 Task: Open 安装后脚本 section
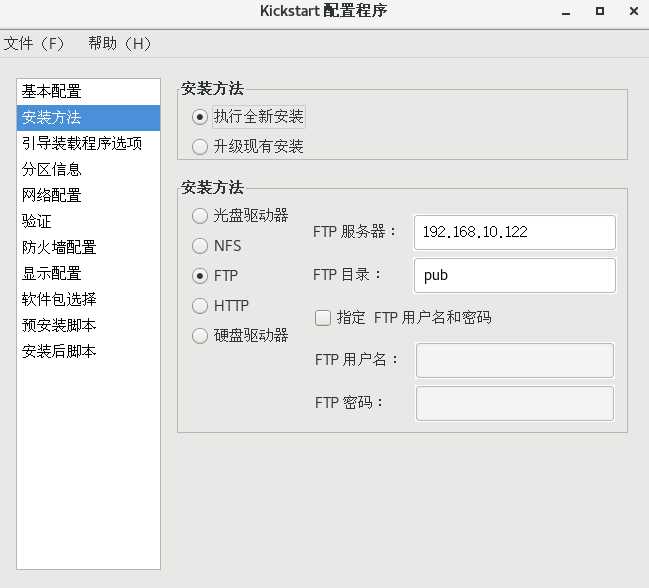88,351
